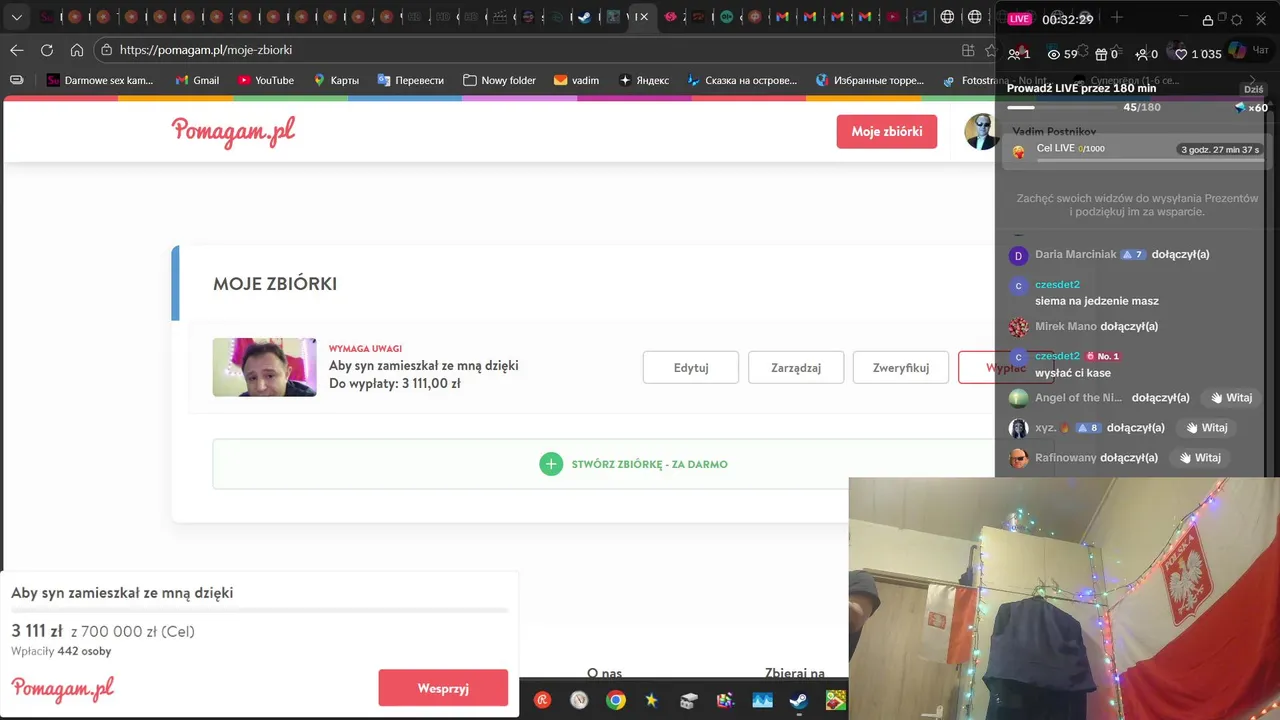
Task: Open vadim mail bookmark
Action: pos(577,80)
